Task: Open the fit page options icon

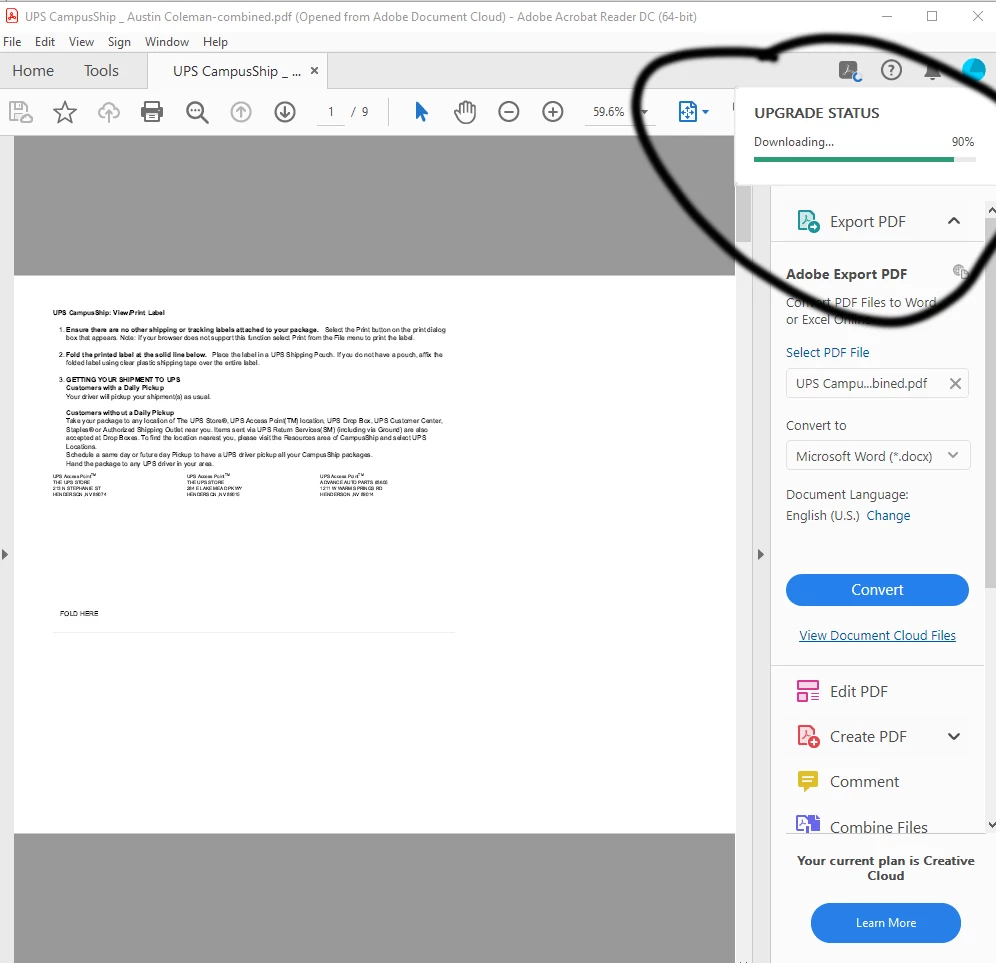Action: click(x=693, y=112)
